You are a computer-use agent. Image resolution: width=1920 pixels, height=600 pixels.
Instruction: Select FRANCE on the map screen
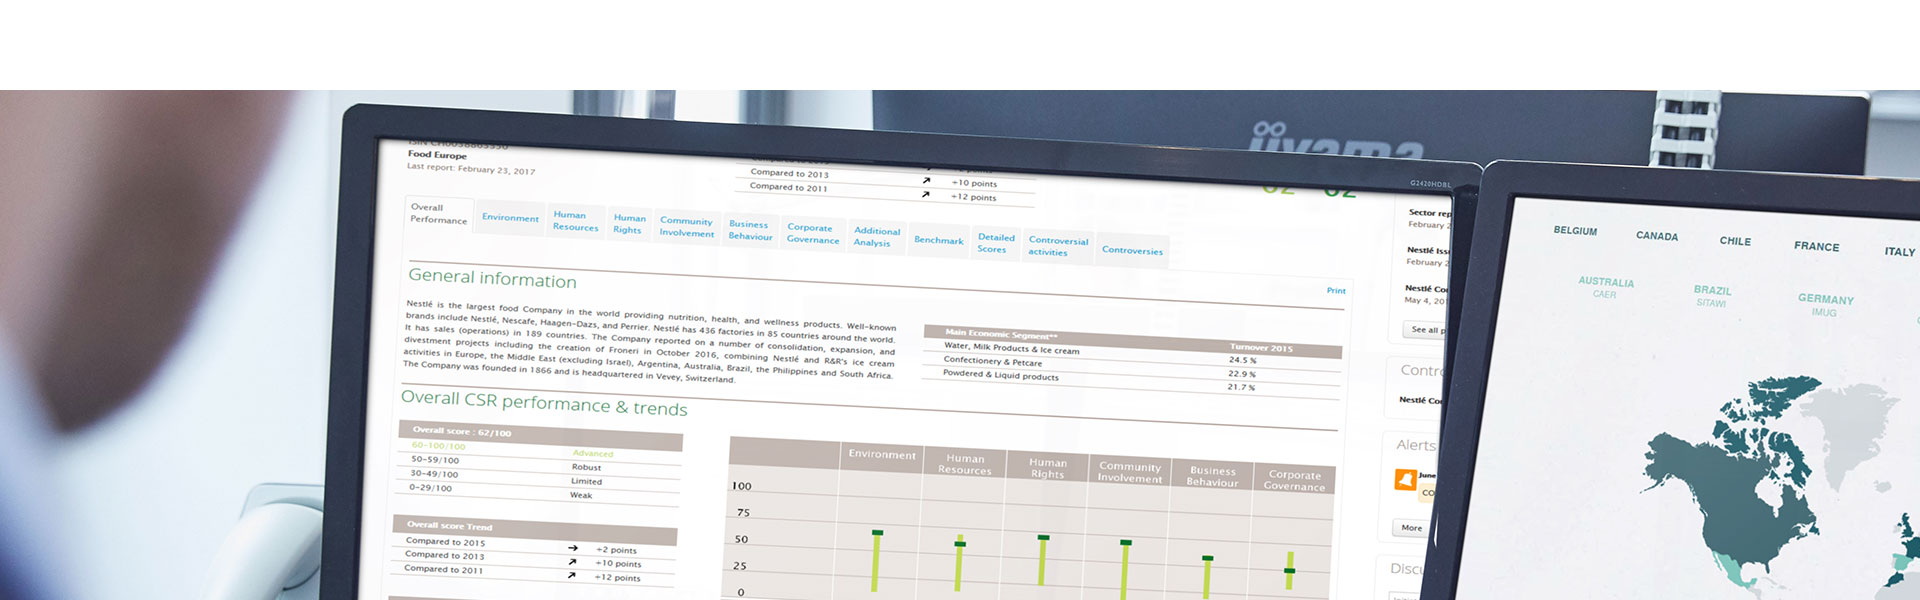click(1816, 246)
